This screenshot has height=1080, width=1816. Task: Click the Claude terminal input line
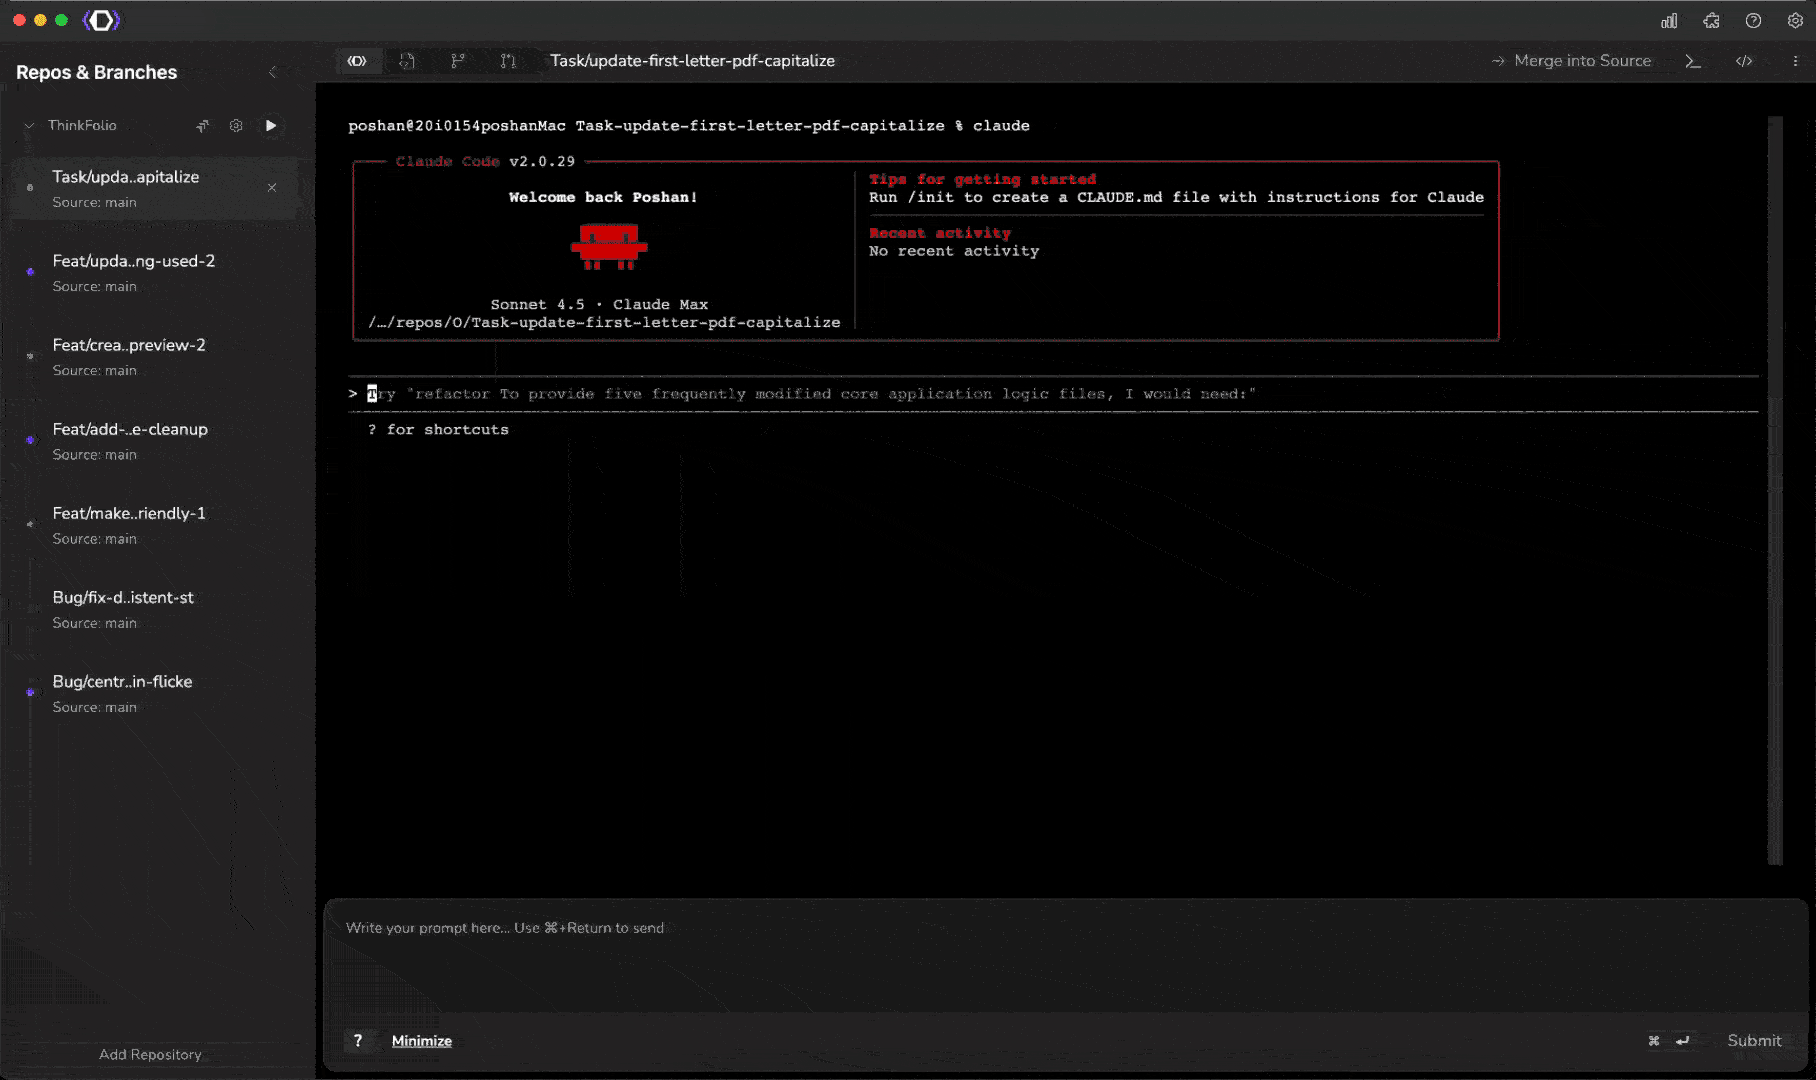point(1052,394)
